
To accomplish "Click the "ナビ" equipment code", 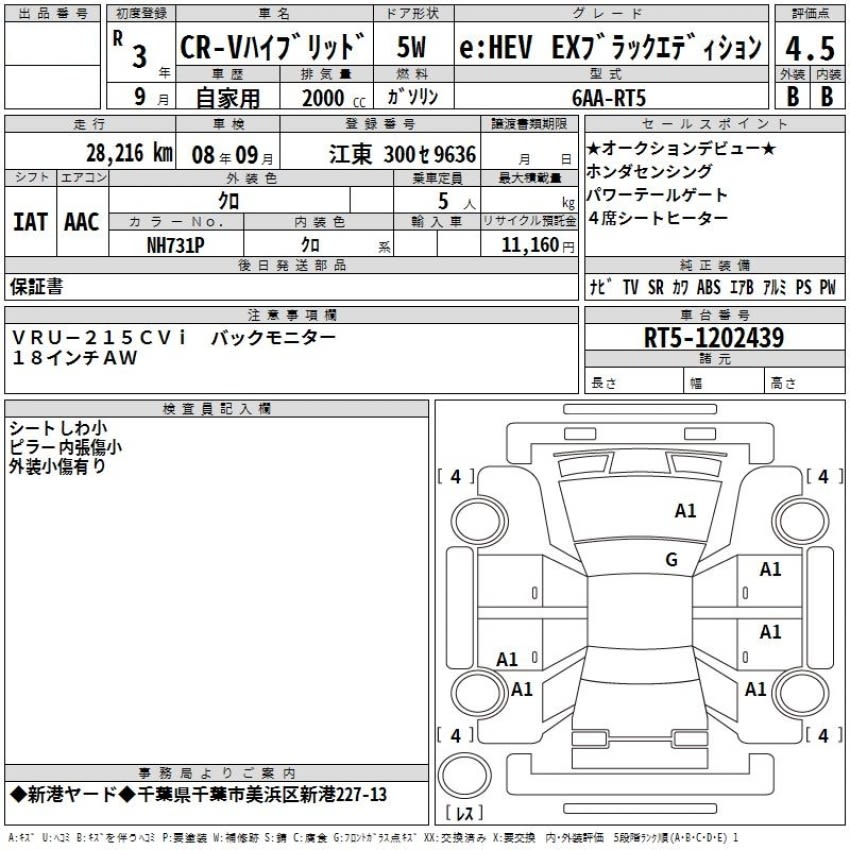I will point(601,287).
